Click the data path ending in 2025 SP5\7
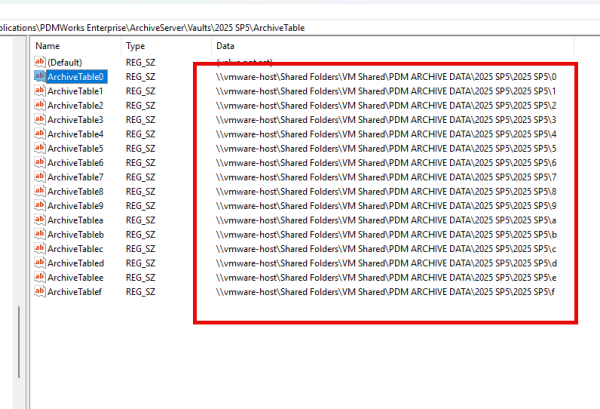The height and width of the screenshot is (409, 600). click(386, 177)
